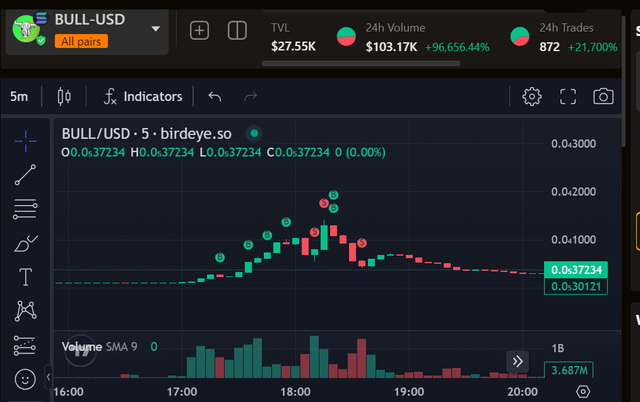Open the emoji icons tool
Image resolution: width=640 pixels, height=402 pixels.
(x=25, y=379)
